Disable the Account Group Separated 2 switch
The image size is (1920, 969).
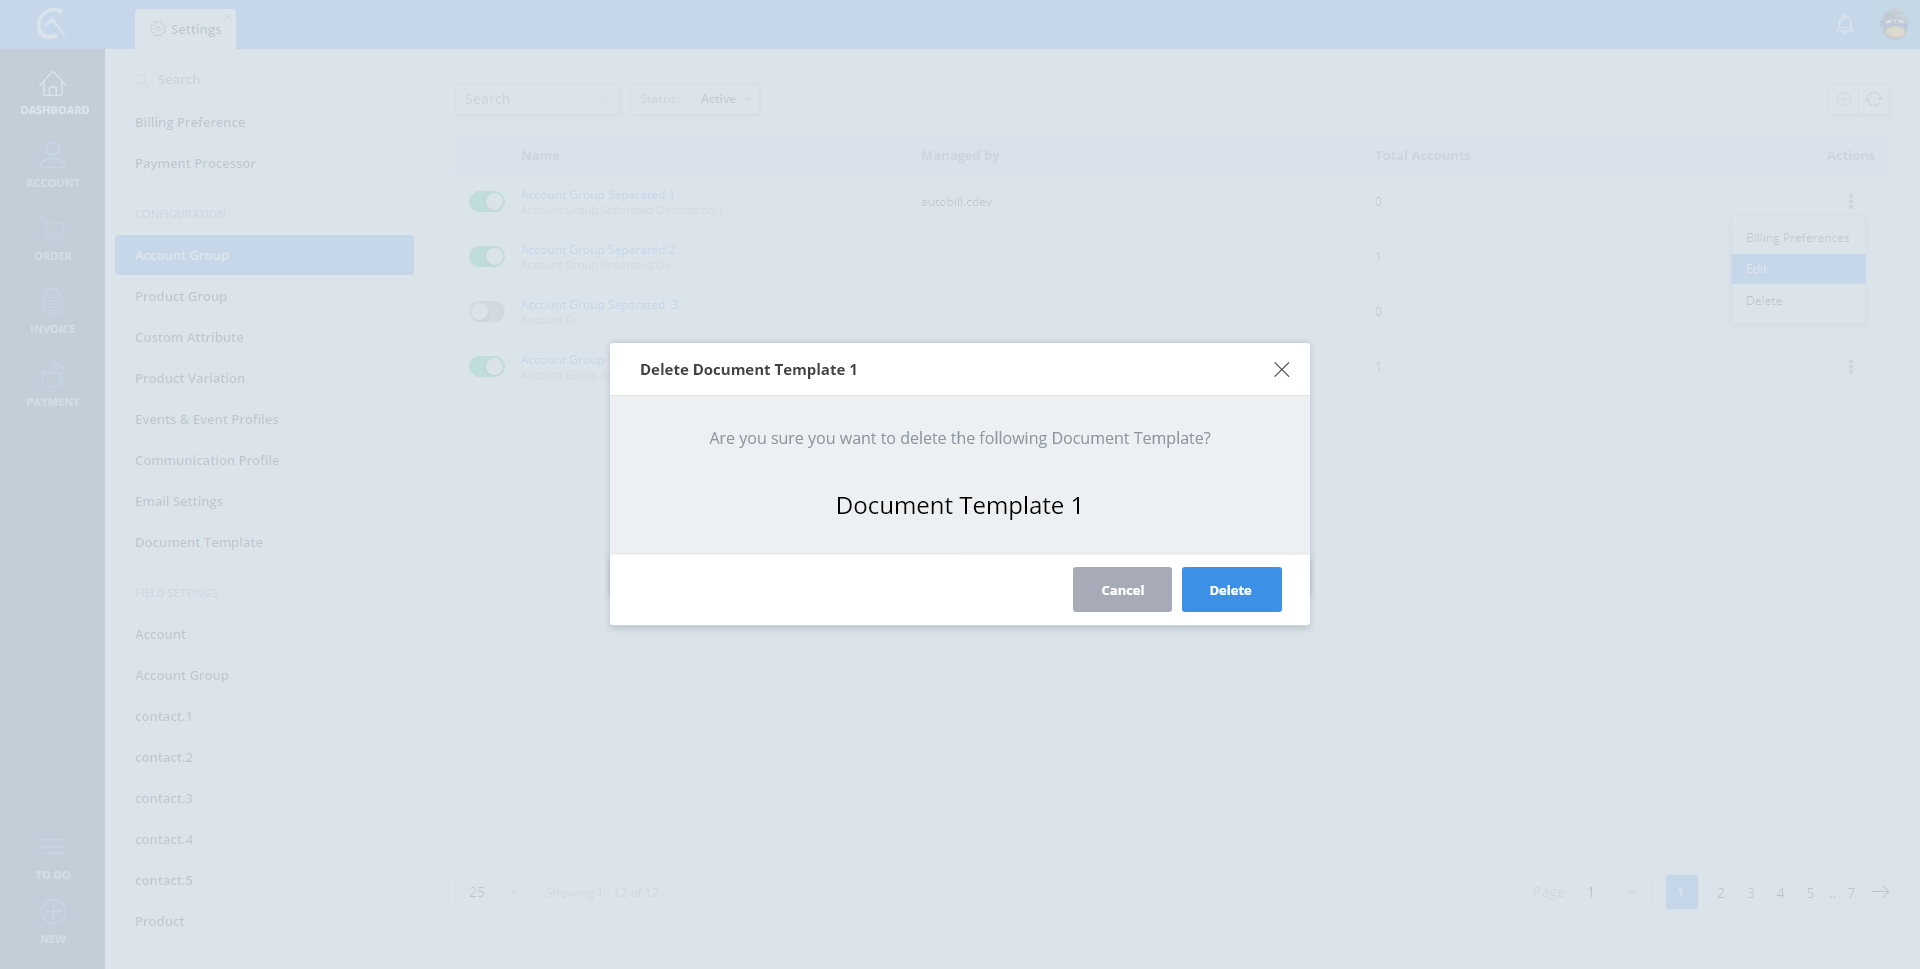point(487,257)
